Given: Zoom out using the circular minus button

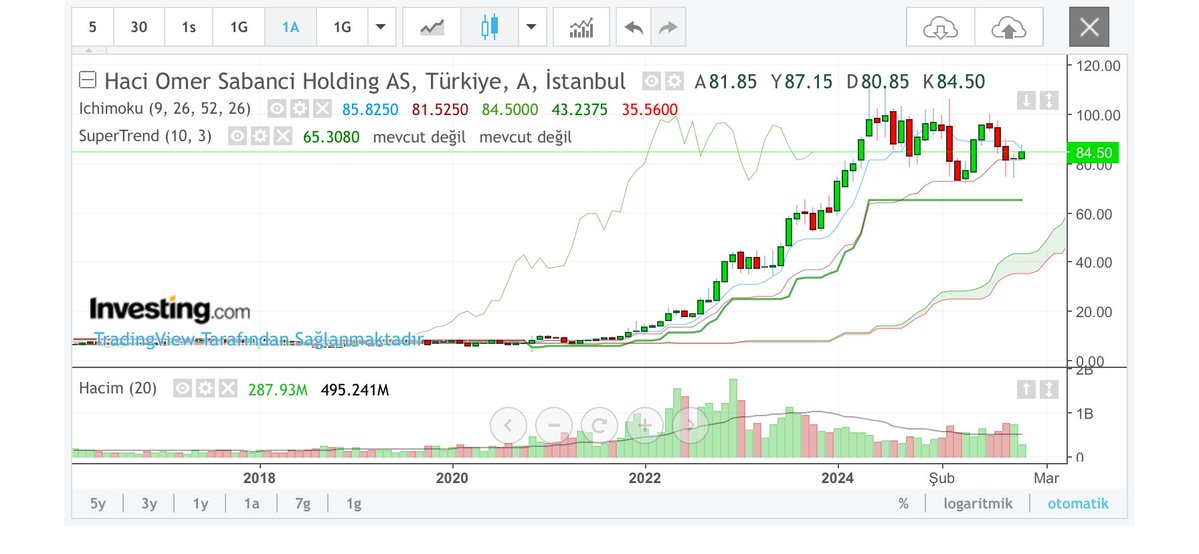Looking at the screenshot, I should tap(554, 425).
